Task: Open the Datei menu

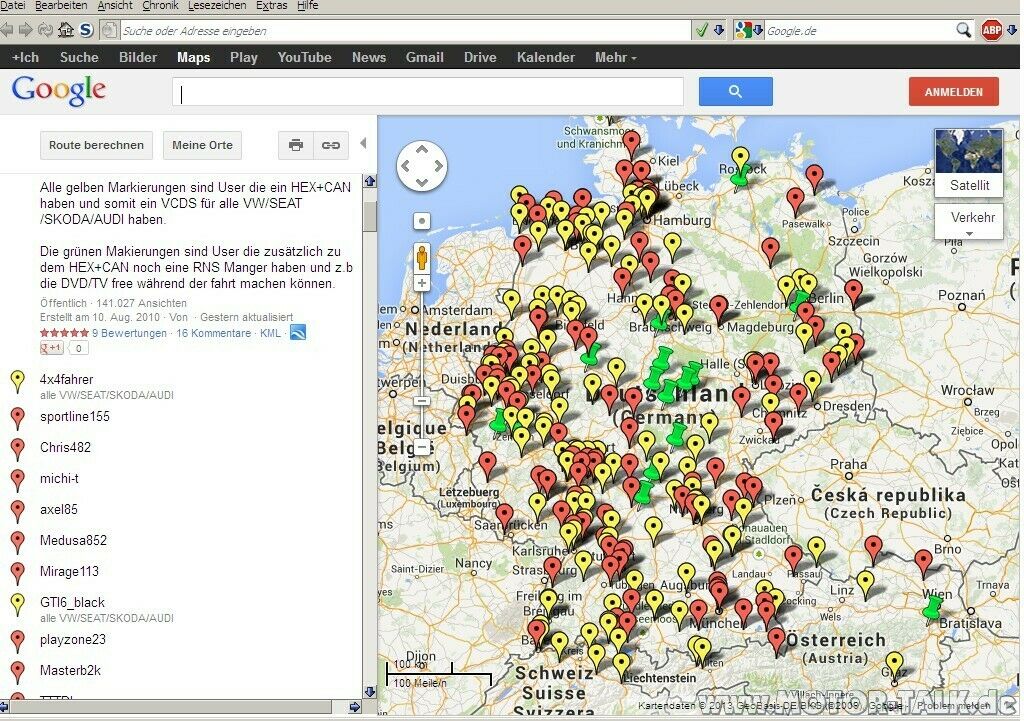Action: [13, 5]
